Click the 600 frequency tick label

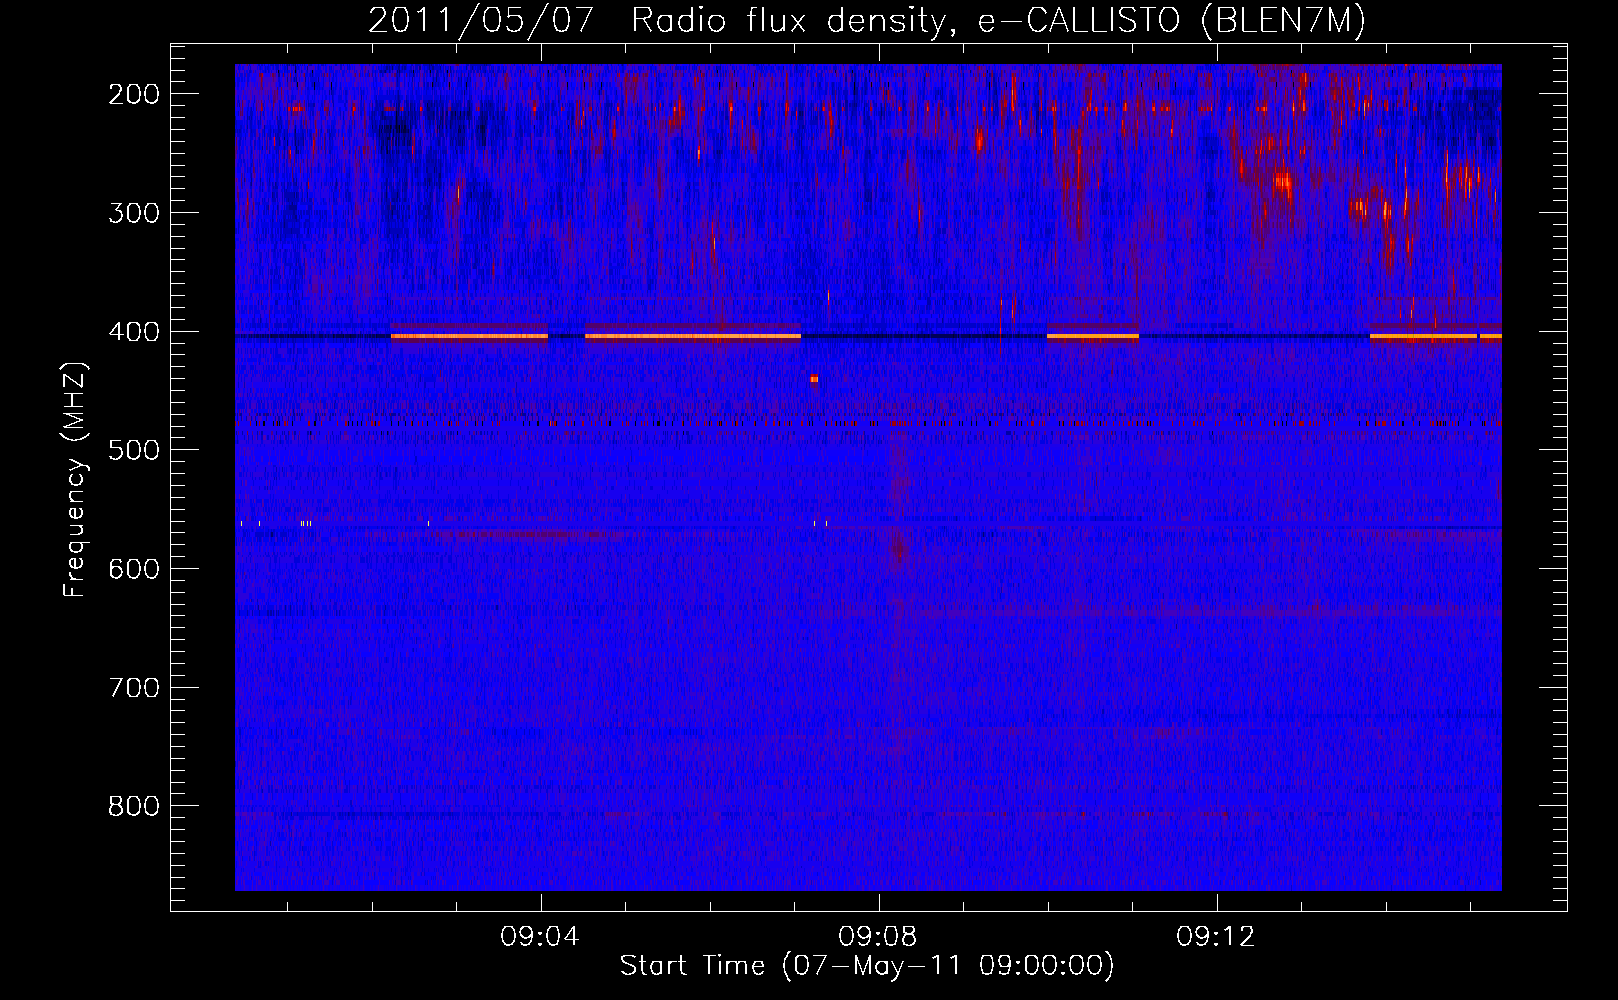tap(134, 569)
